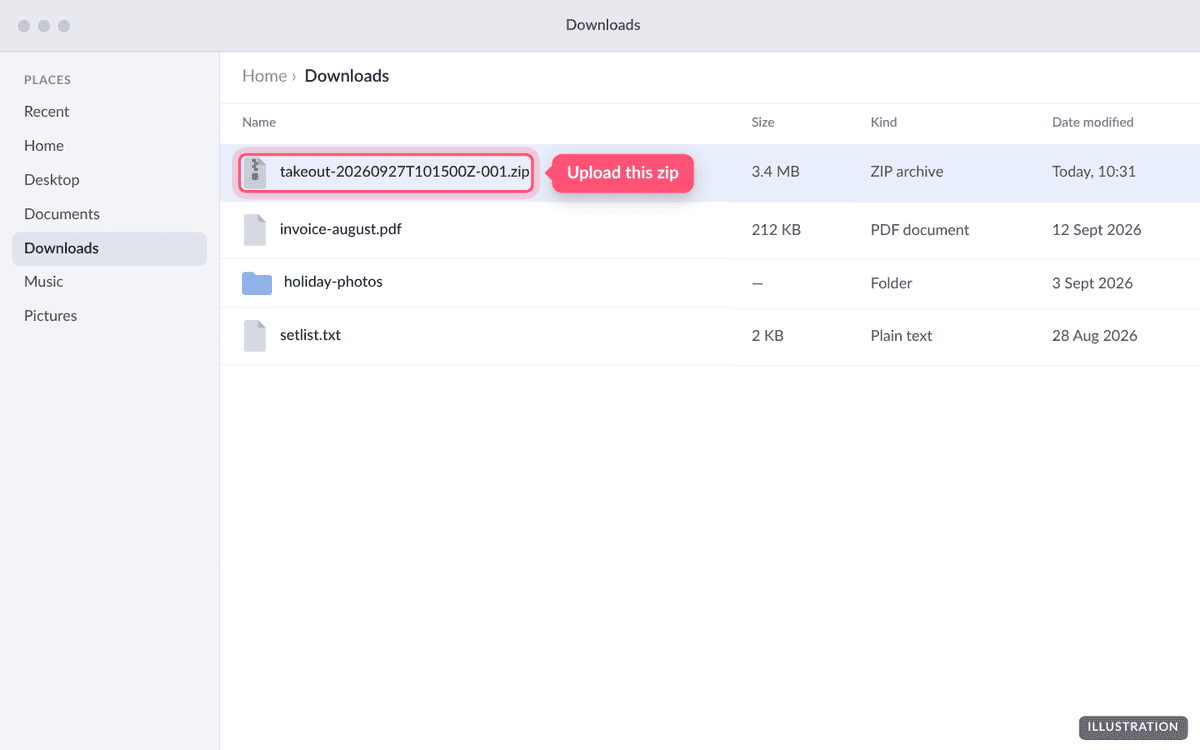Click the invoice-august.pdf file icon
Screen dimensions: 1200x750
(x=255, y=230)
